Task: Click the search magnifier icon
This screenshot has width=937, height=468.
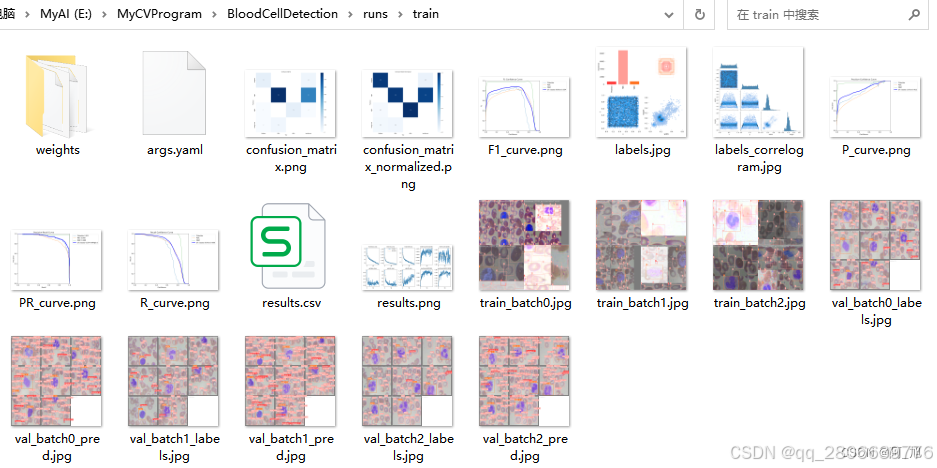Action: click(x=914, y=14)
